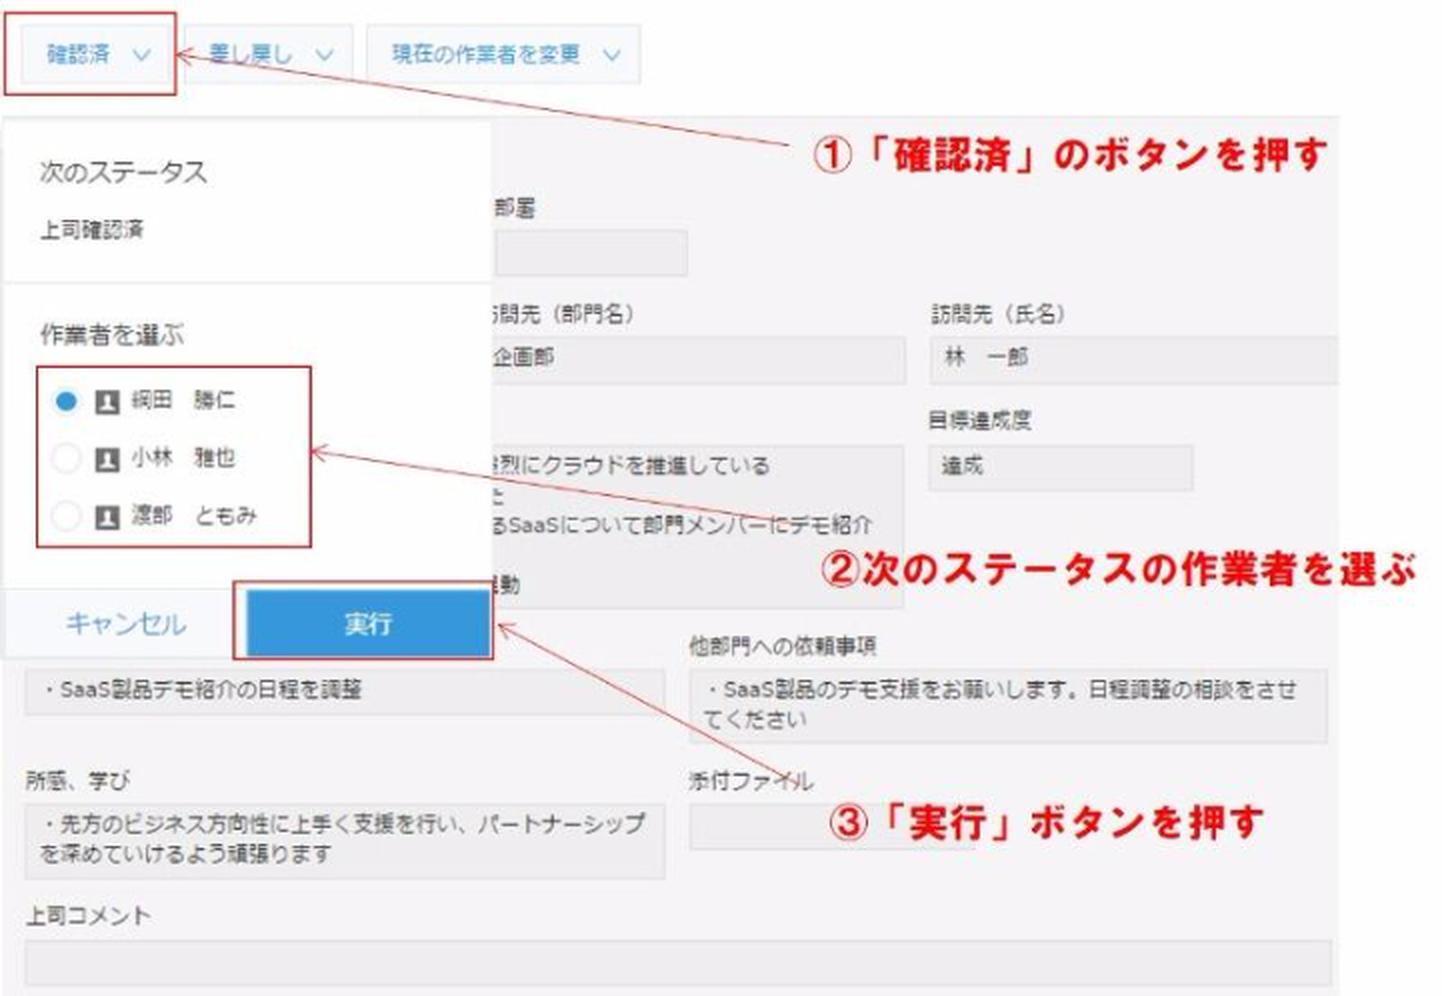Click the 目標達成度 field showing 達成
The image size is (1442, 996).
pos(1060,467)
